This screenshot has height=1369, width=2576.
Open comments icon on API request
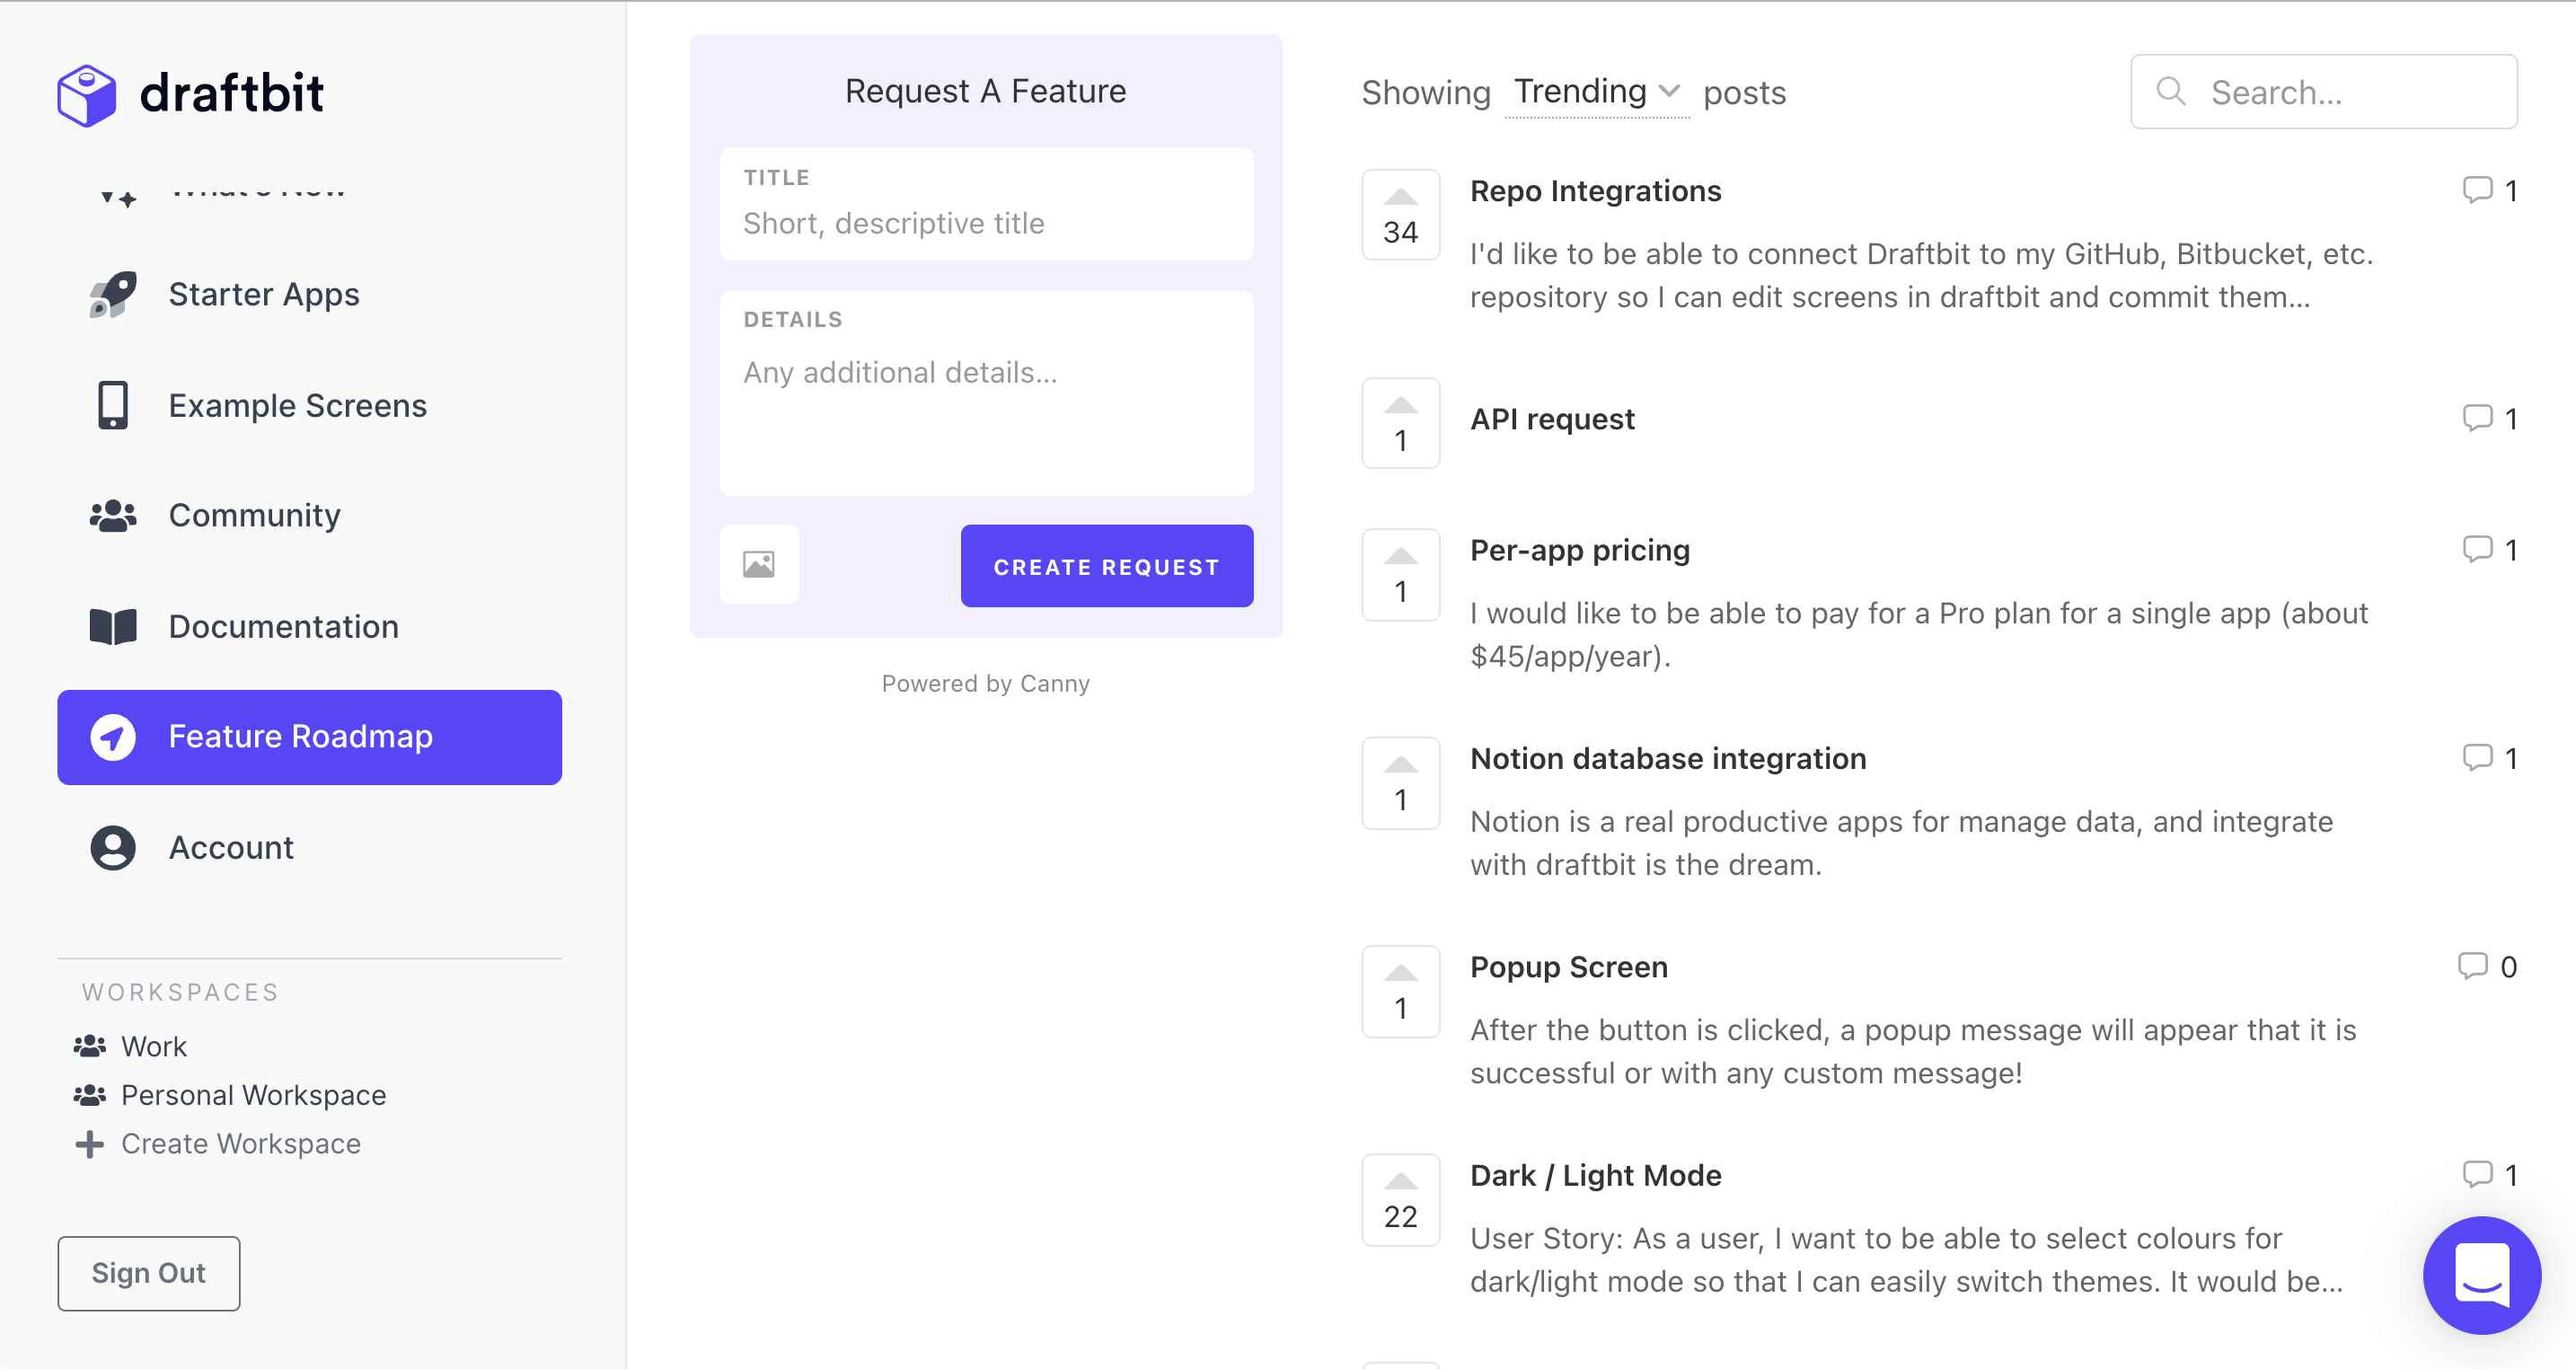point(2477,418)
